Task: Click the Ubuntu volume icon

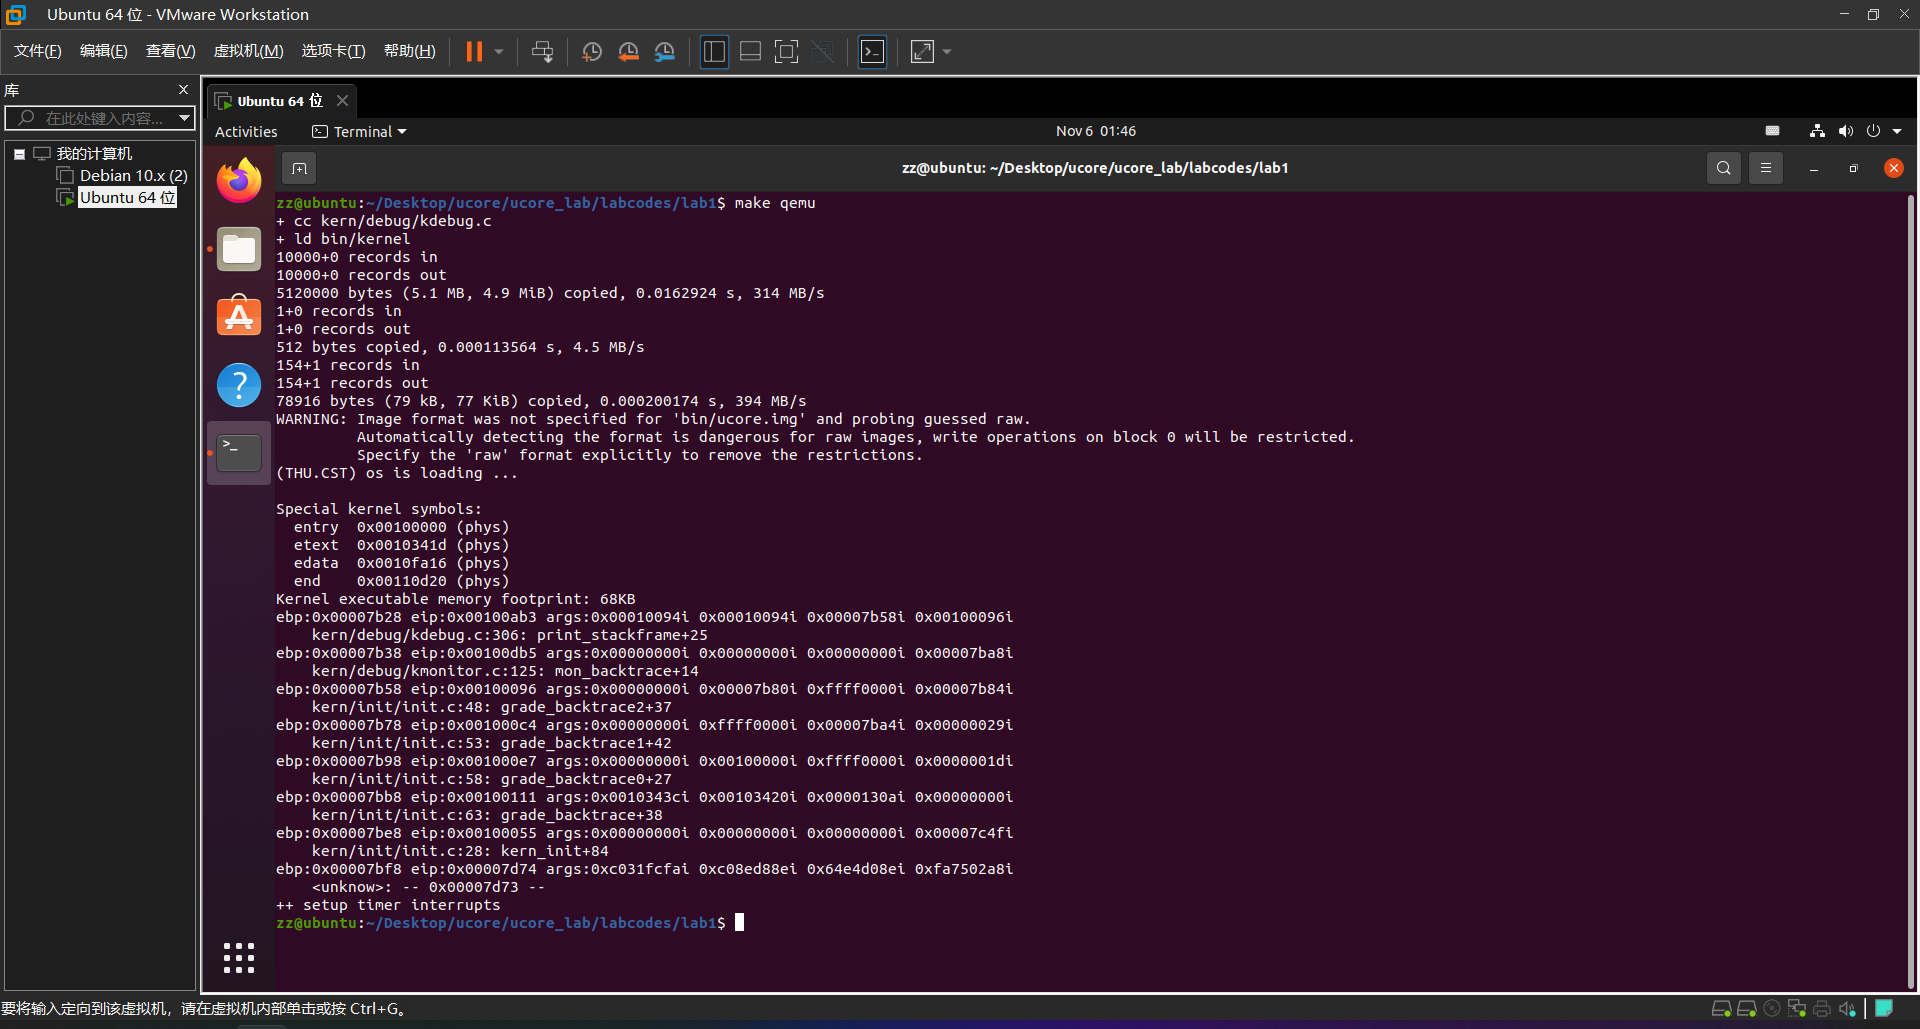Action: click(x=1846, y=131)
